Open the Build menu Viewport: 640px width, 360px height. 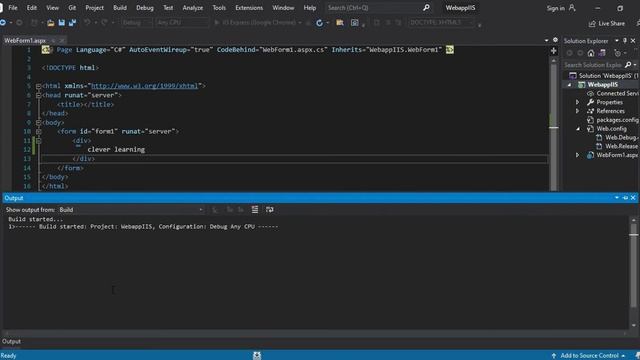click(120, 8)
